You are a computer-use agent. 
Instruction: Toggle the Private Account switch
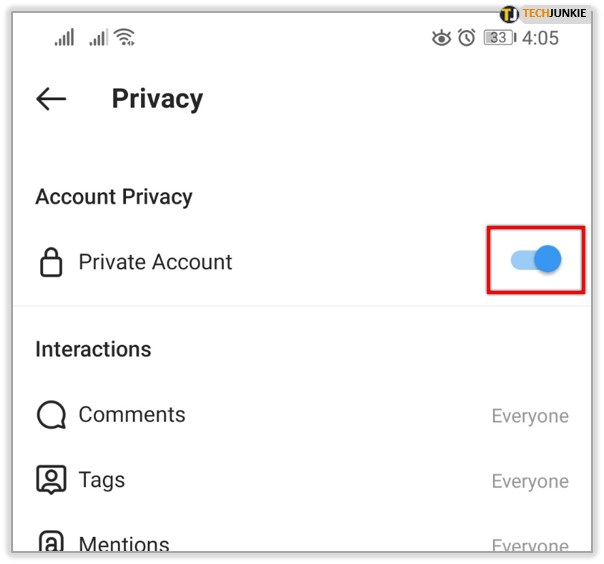[x=536, y=260]
